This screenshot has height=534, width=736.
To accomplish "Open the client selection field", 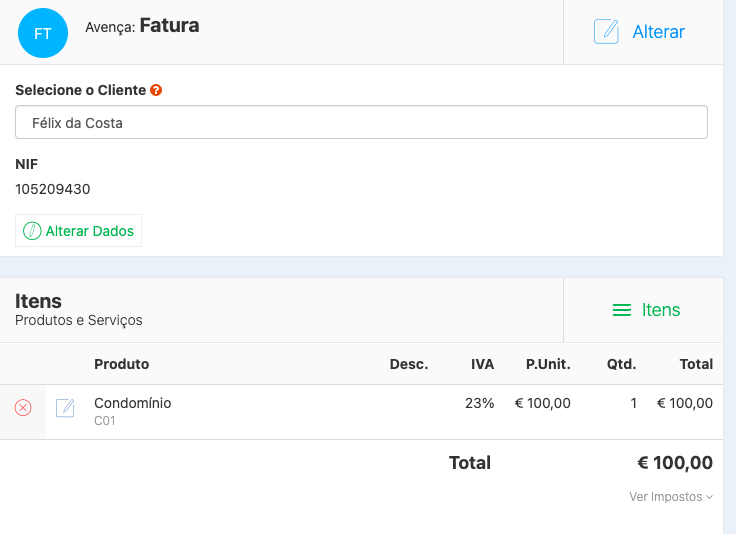I will (x=361, y=123).
